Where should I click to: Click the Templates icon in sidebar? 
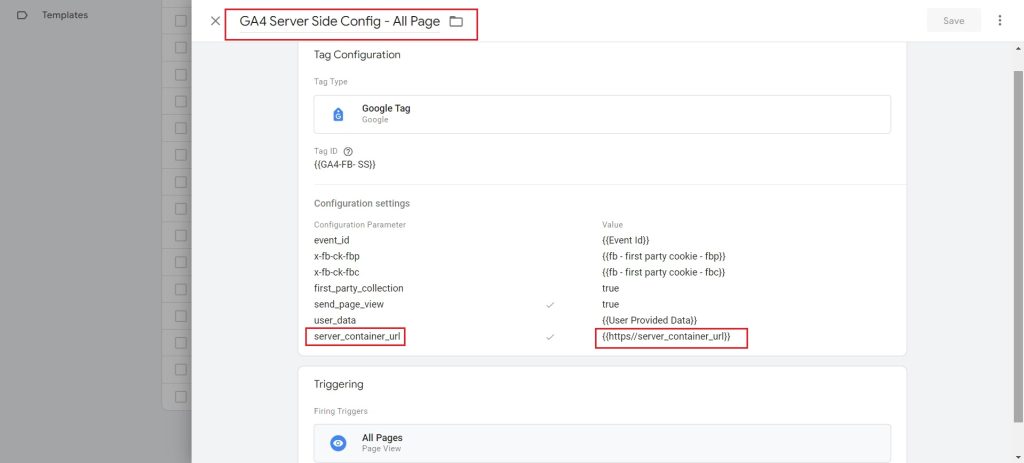(22, 15)
